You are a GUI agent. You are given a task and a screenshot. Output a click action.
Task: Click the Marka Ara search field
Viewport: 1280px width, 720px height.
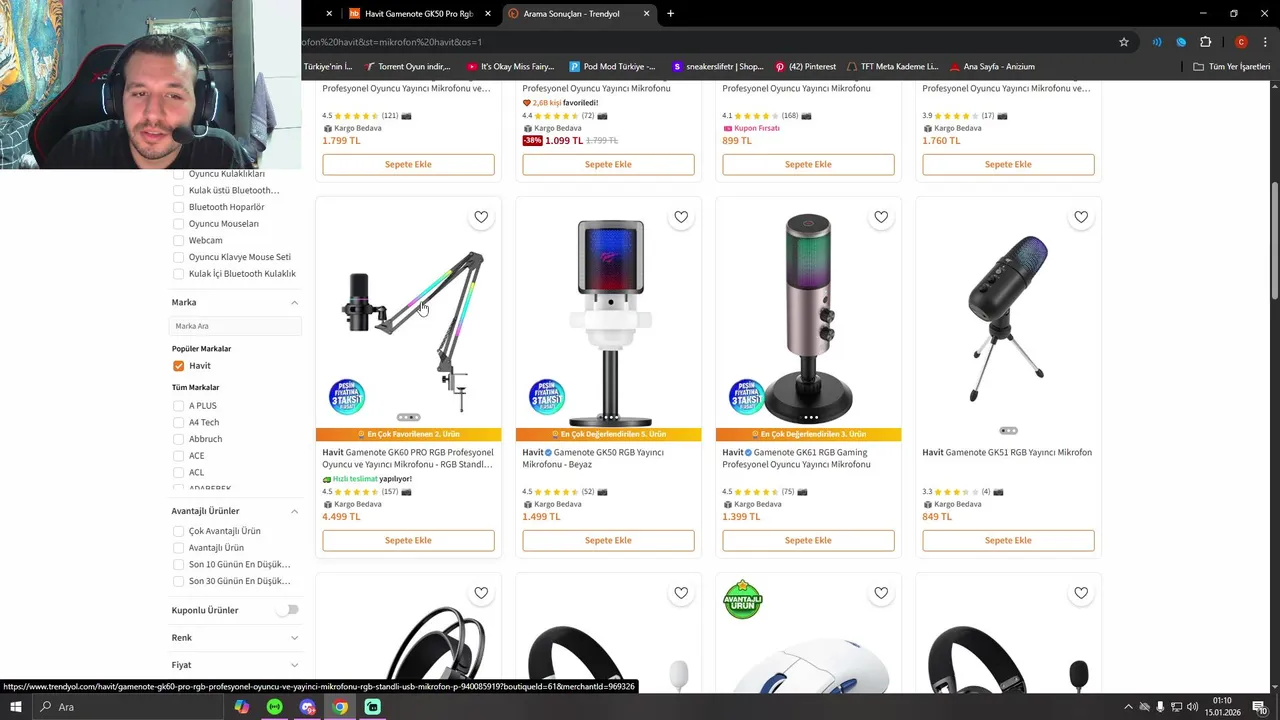click(235, 326)
